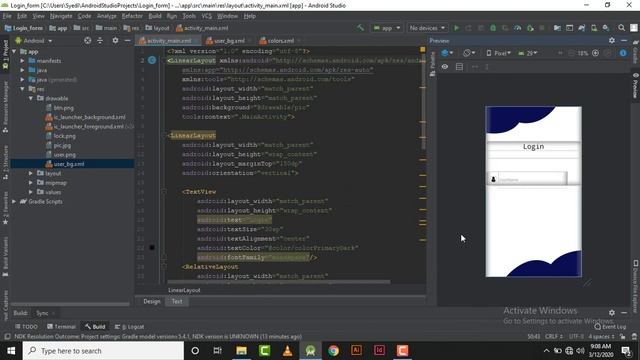Toggle the Project tool window sidebar tab
Viewport: 640px width, 360px height.
(x=5, y=55)
